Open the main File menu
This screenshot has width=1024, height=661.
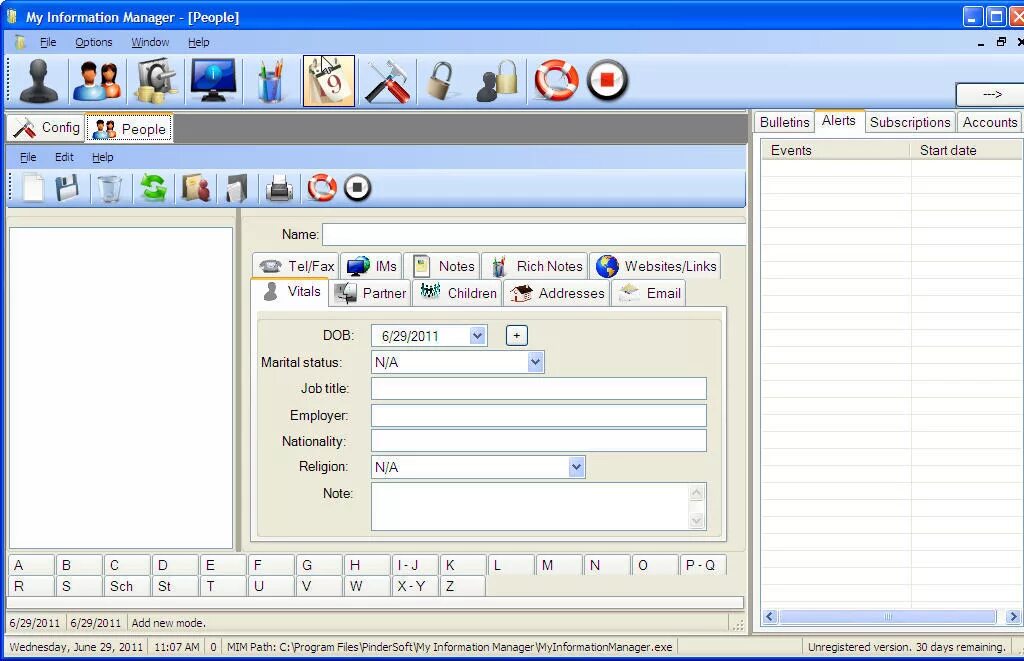tap(48, 42)
